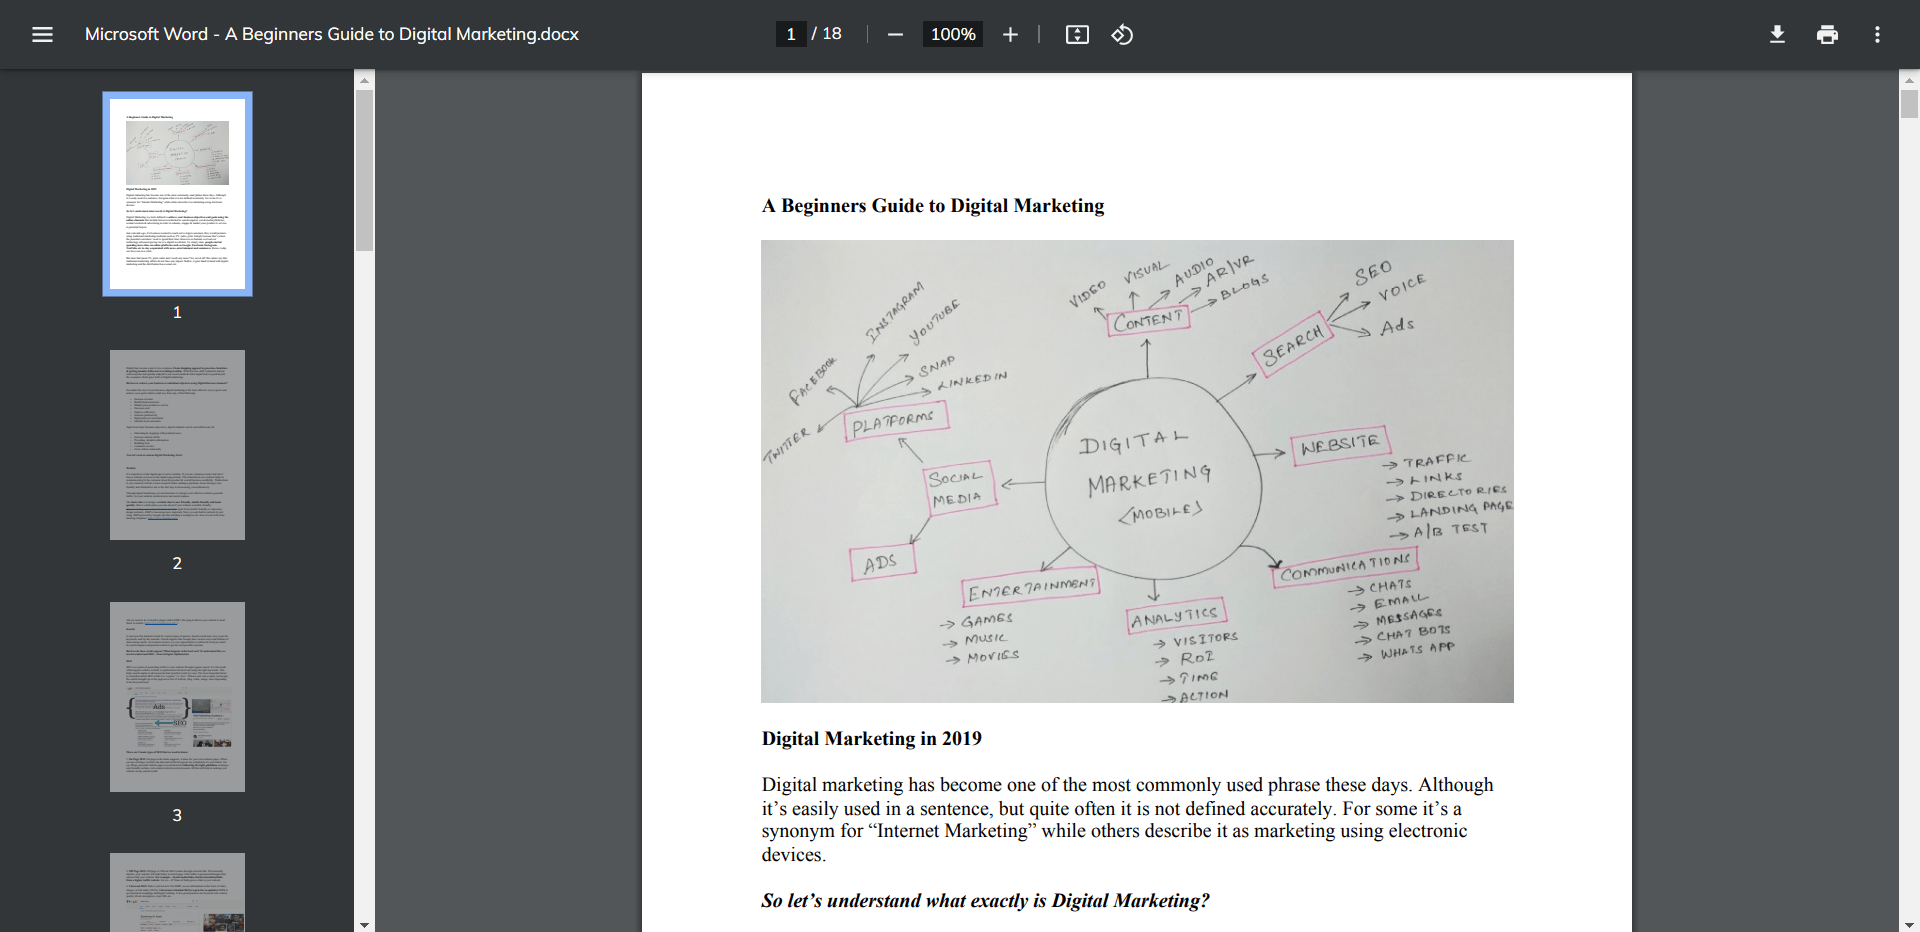This screenshot has height=932, width=1920.
Task: Open page 2 thumbnail
Action: point(177,445)
